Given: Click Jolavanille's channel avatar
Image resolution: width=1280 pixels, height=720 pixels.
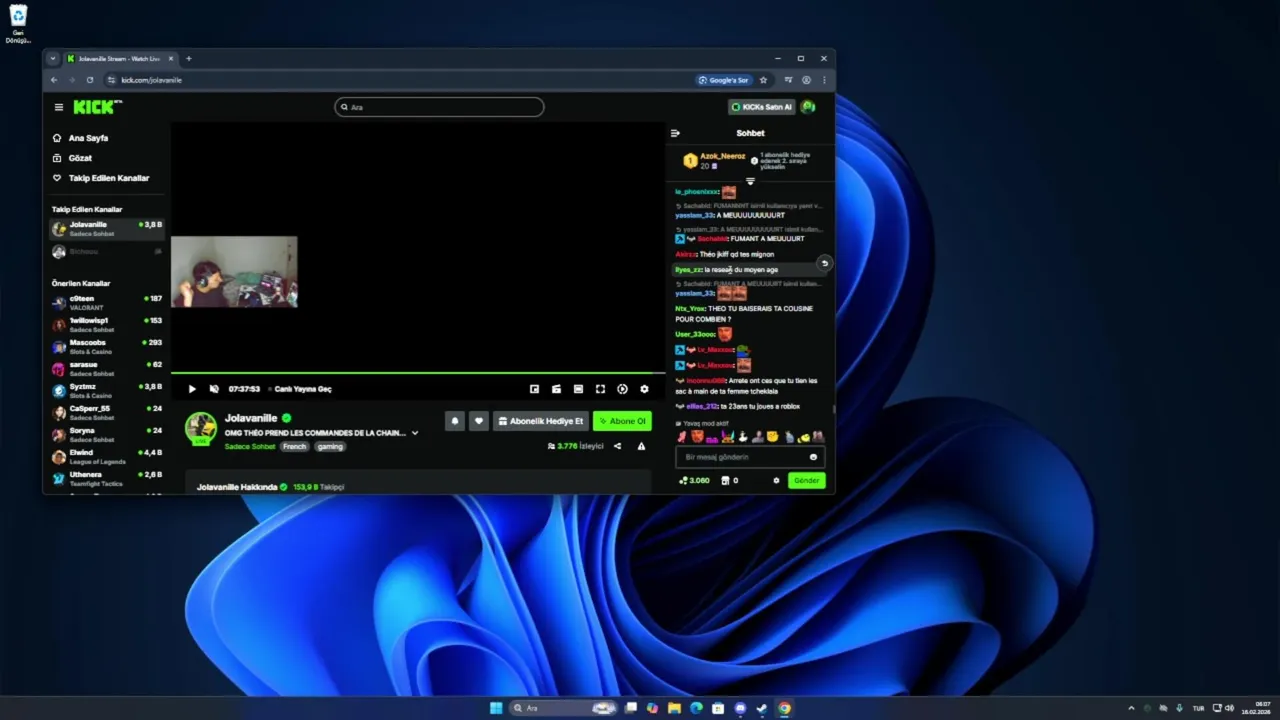Looking at the screenshot, I should [x=201, y=428].
